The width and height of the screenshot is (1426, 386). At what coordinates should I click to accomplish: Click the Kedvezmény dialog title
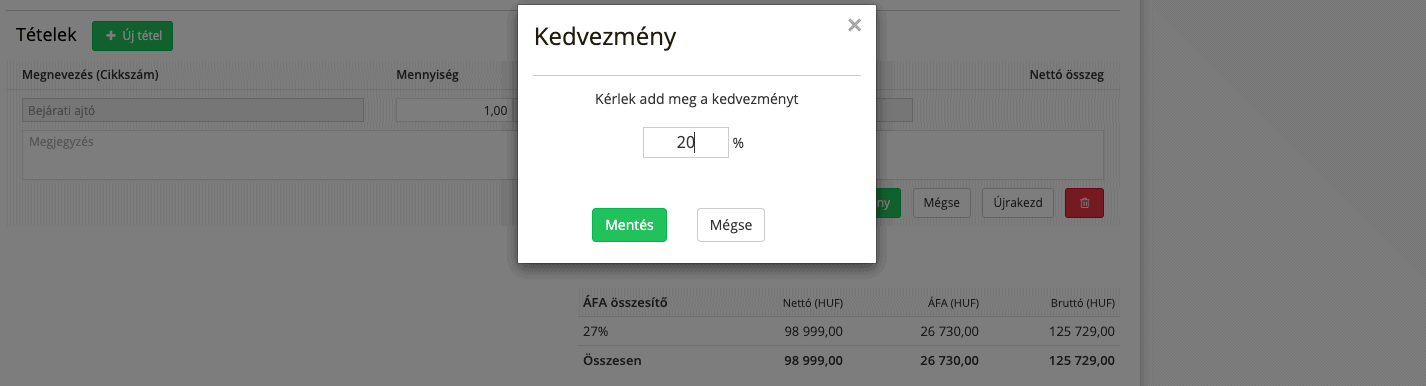point(606,38)
